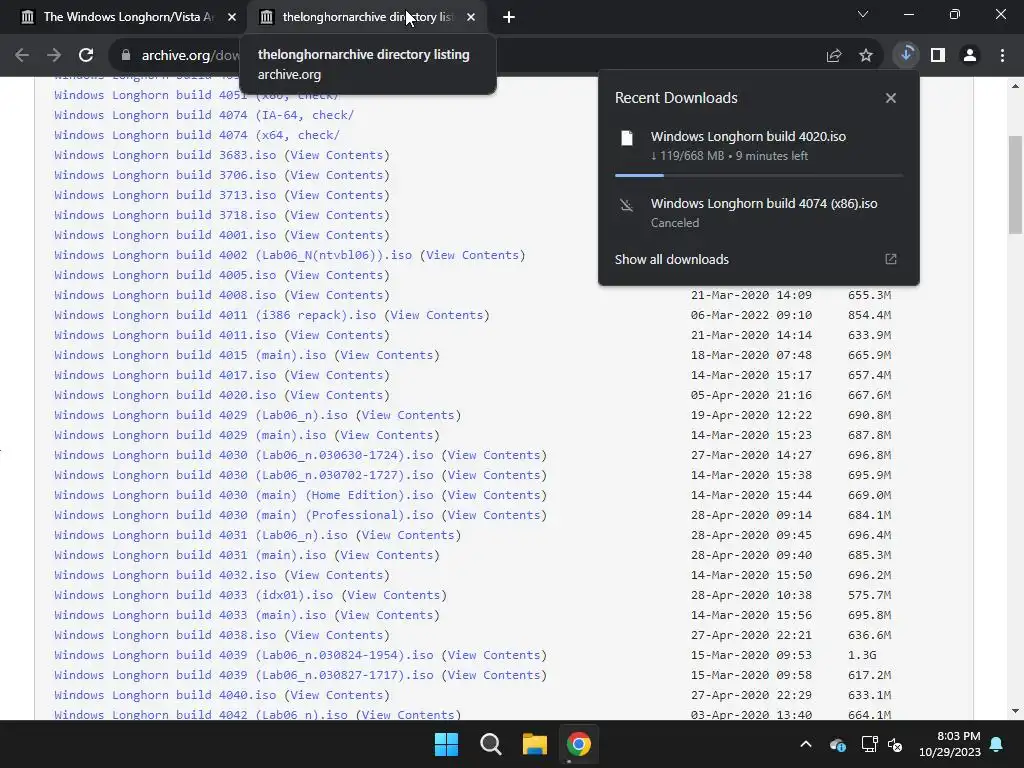Screen dimensions: 1024x768
Task: Click network display tray icon
Action: 869,744
